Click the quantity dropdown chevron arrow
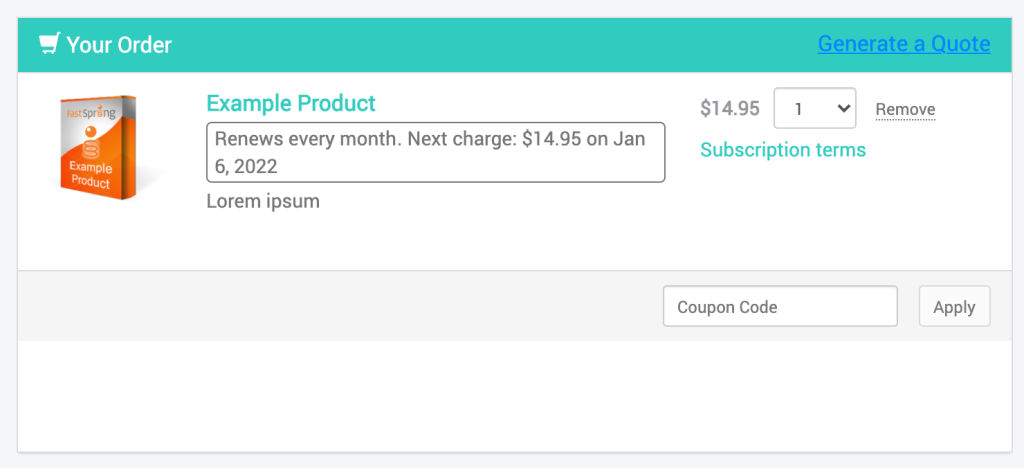This screenshot has height=468, width=1024. click(843, 108)
